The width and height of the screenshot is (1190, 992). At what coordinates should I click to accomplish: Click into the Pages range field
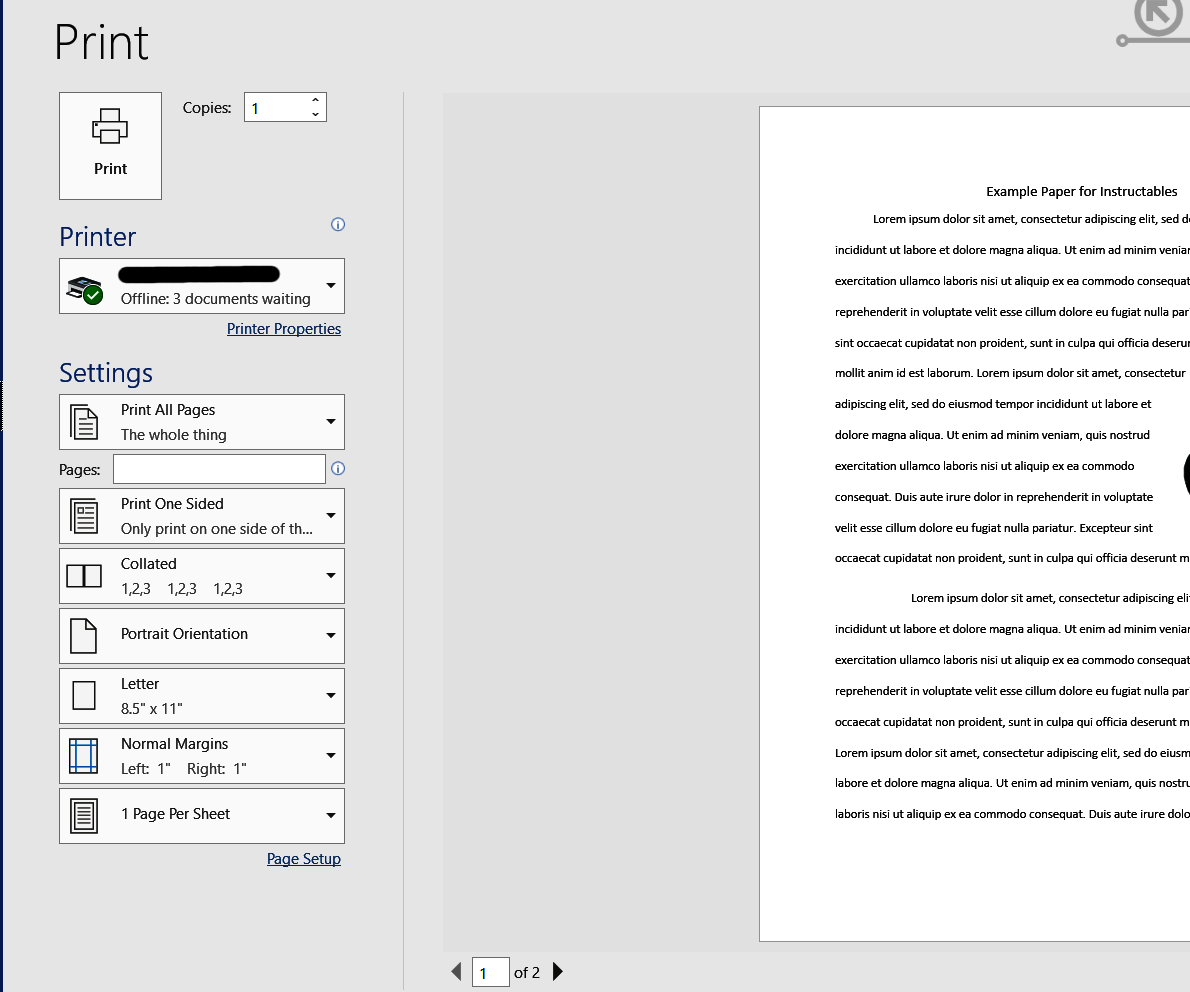[219, 469]
